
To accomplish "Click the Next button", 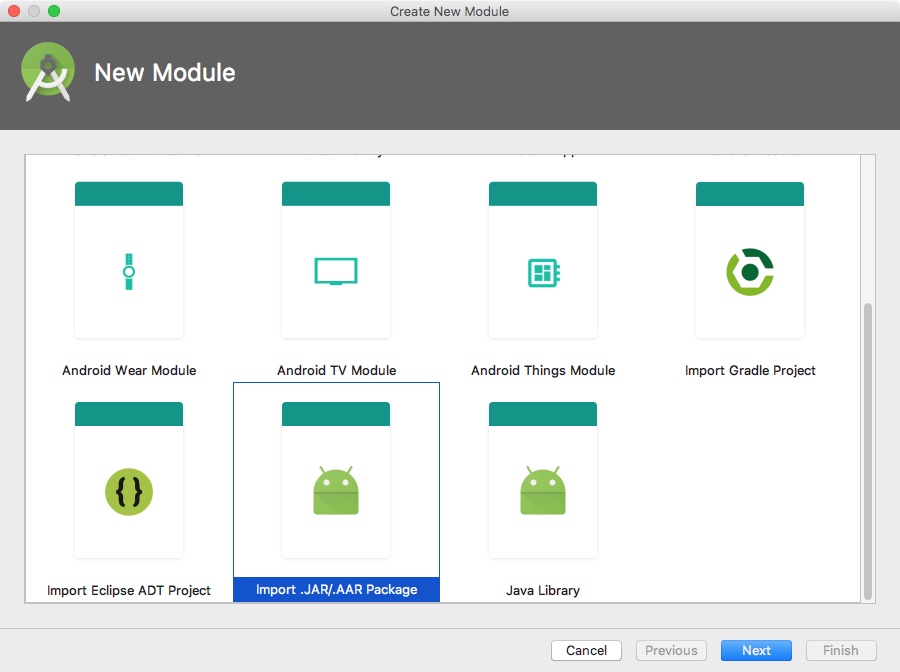I will point(756,650).
